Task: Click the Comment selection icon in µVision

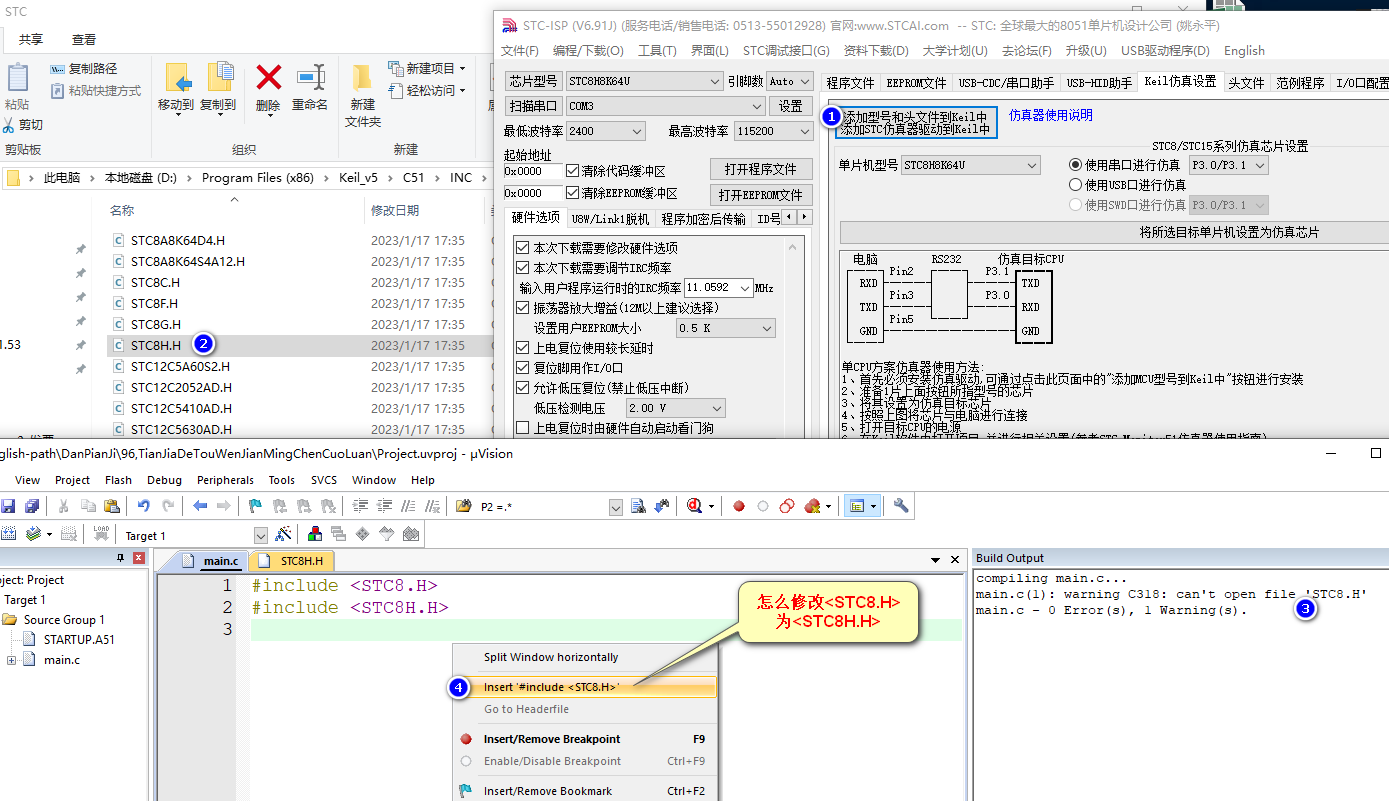Action: 408,506
